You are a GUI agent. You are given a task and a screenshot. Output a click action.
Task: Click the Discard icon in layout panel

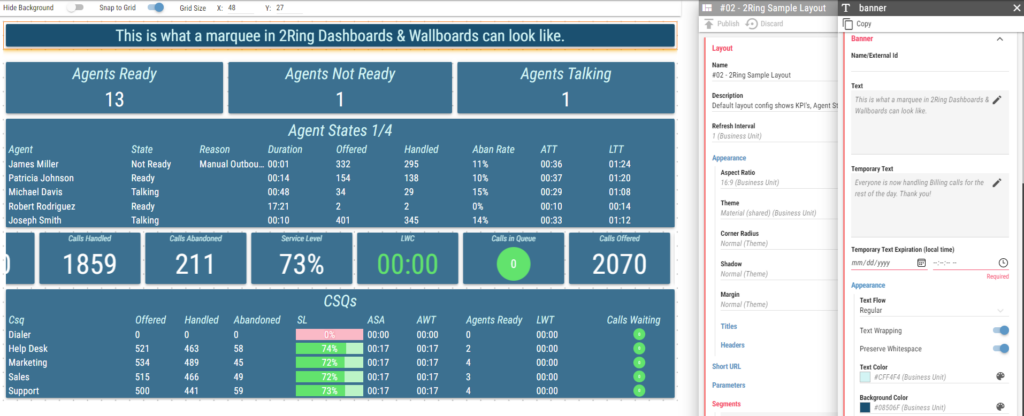[752, 24]
